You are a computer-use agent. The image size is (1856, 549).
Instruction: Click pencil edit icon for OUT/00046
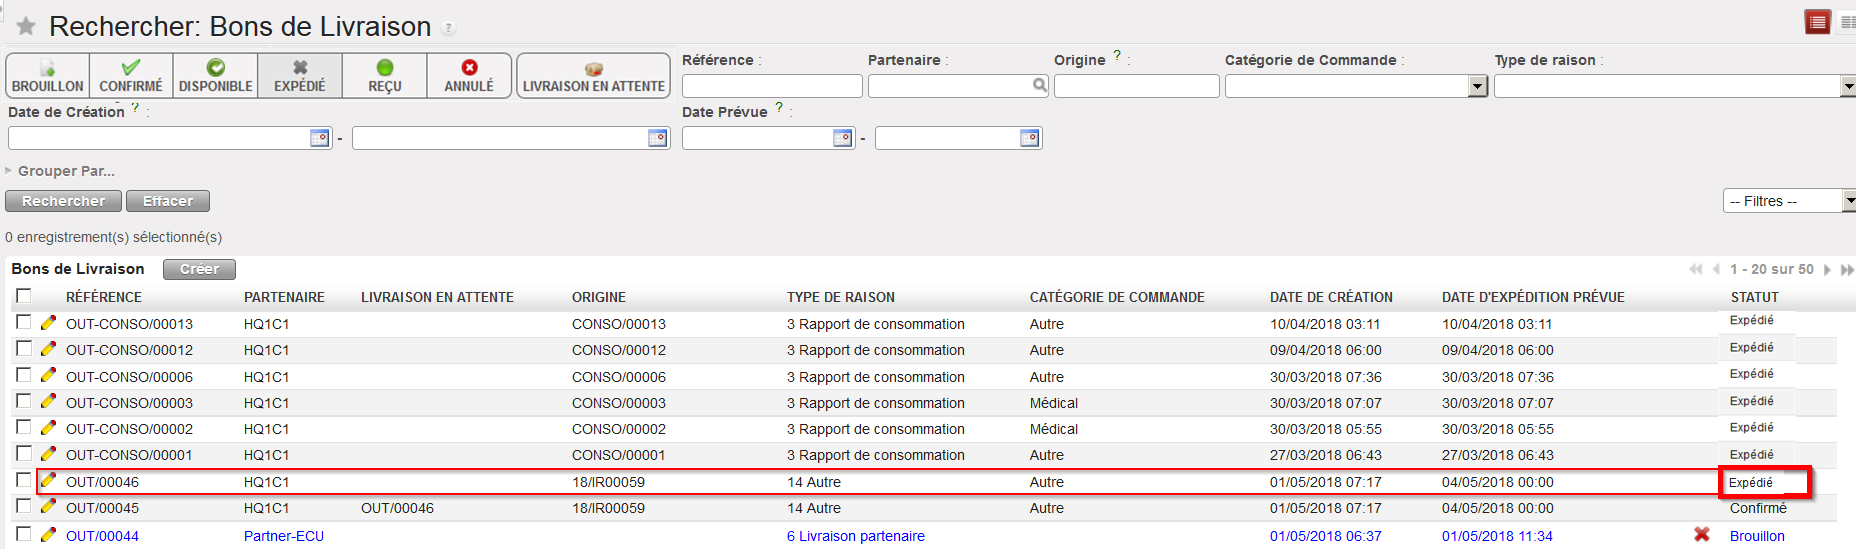click(48, 481)
